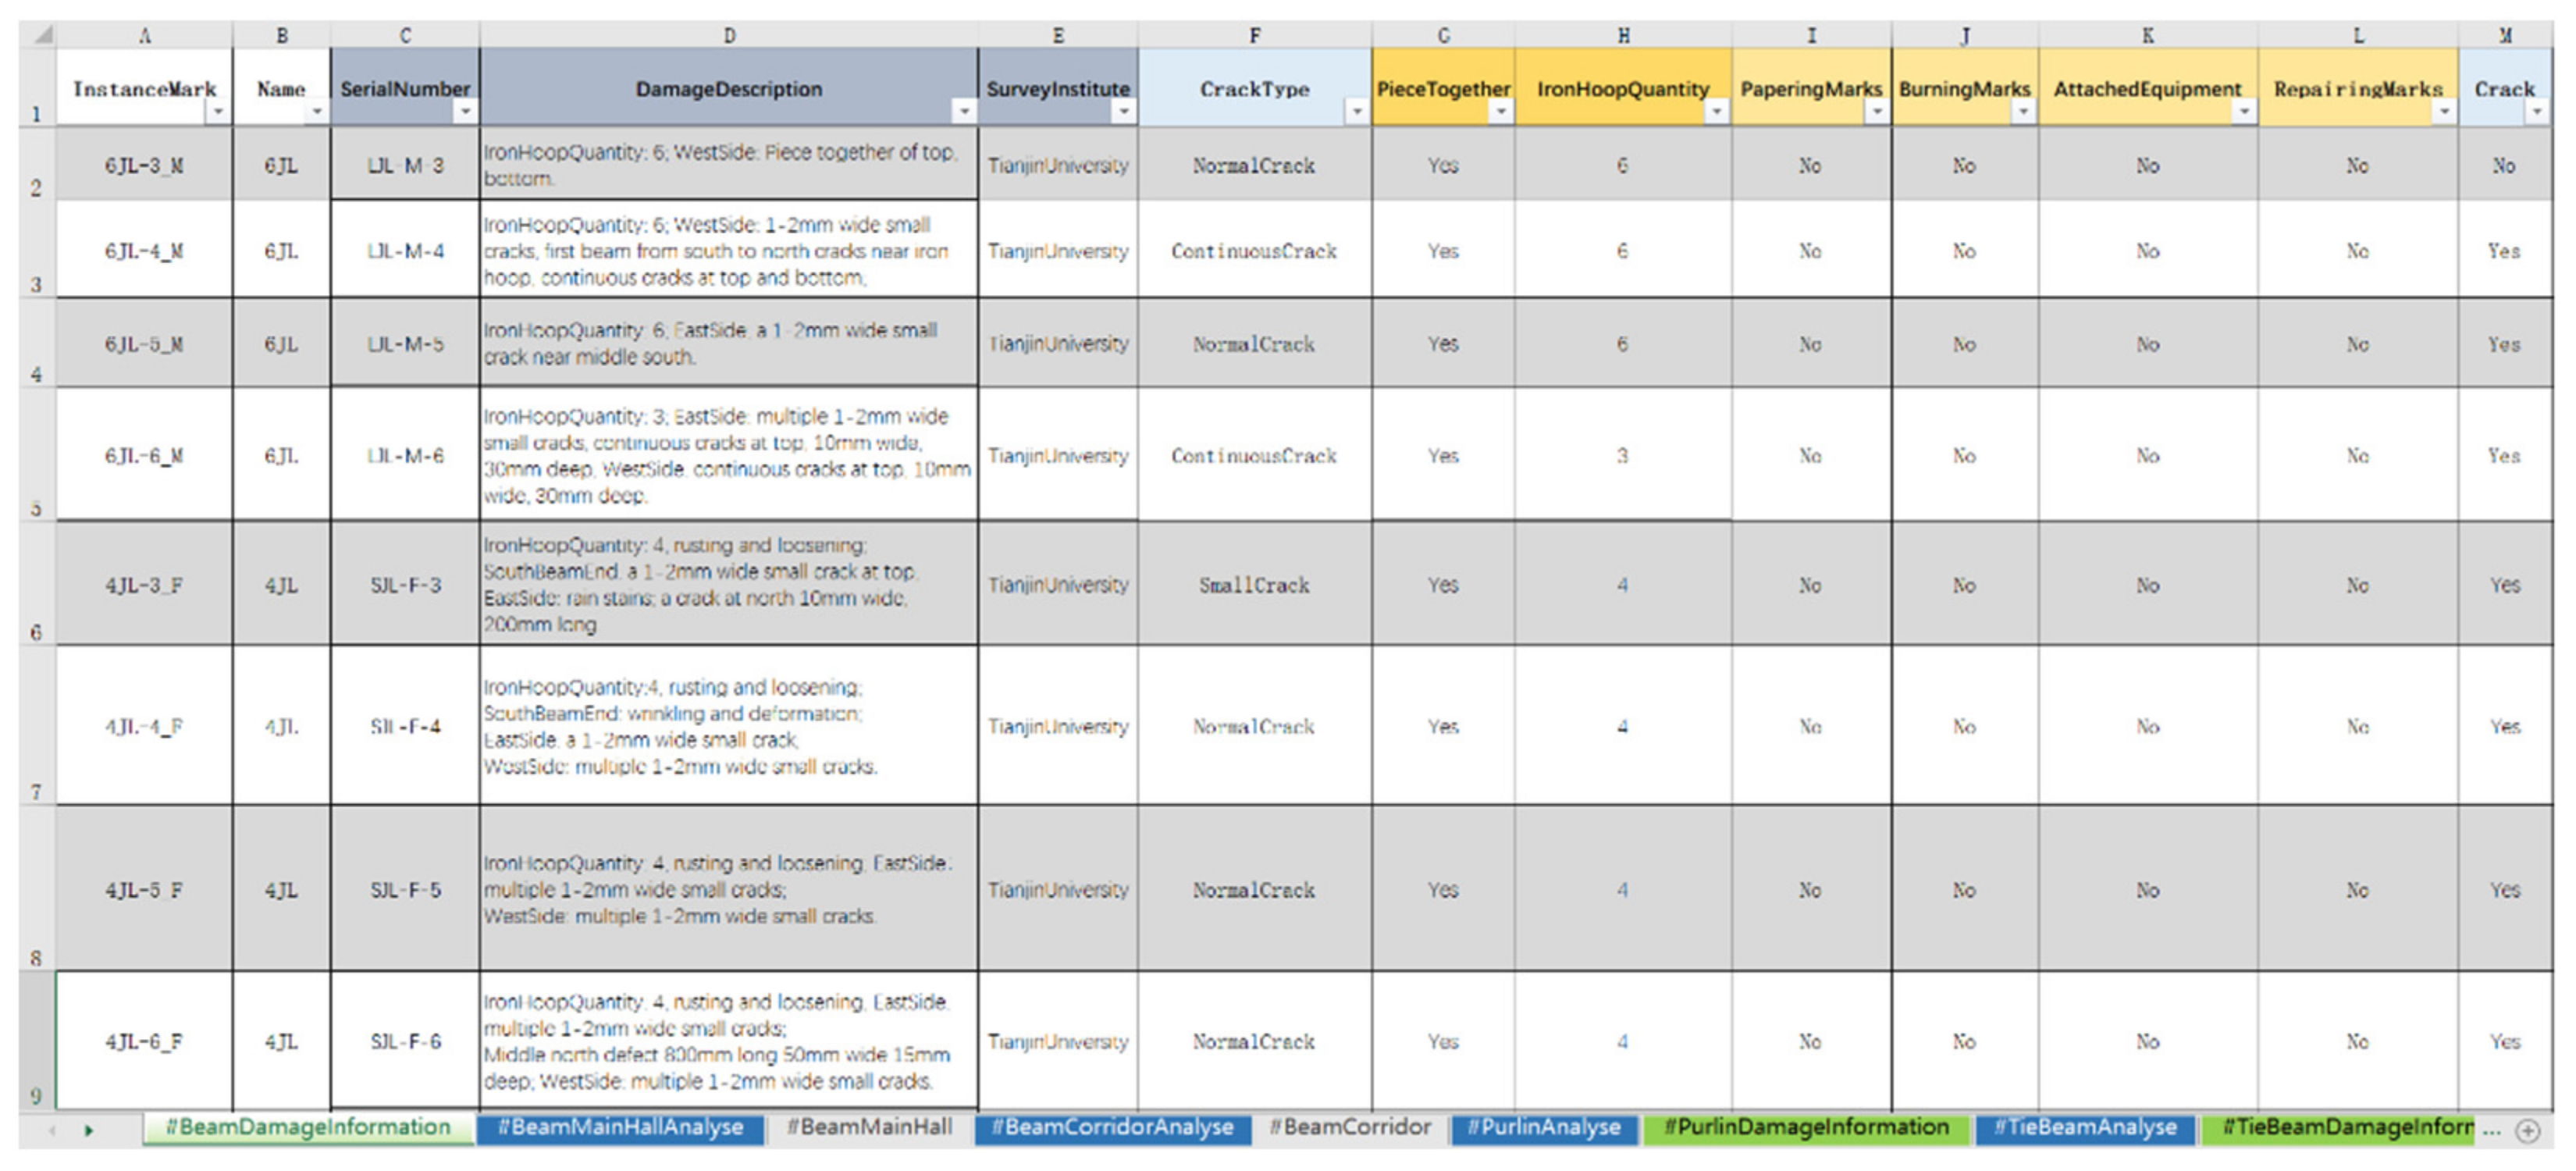The height and width of the screenshot is (1171, 2576).
Task: Switch to the #BeamMainHallAnalyse sheet tab
Action: [x=621, y=1128]
